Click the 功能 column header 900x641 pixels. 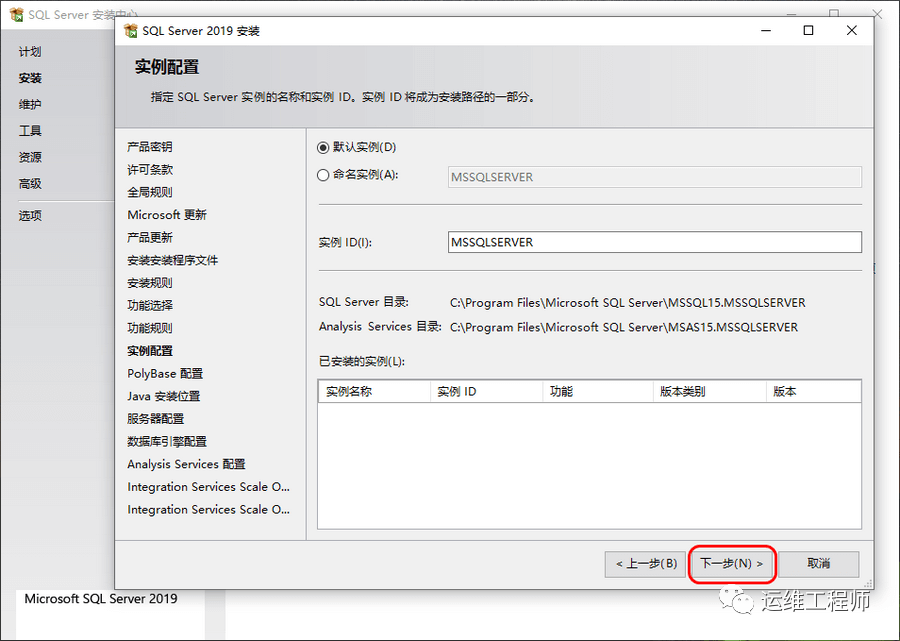pyautogui.click(x=598, y=391)
